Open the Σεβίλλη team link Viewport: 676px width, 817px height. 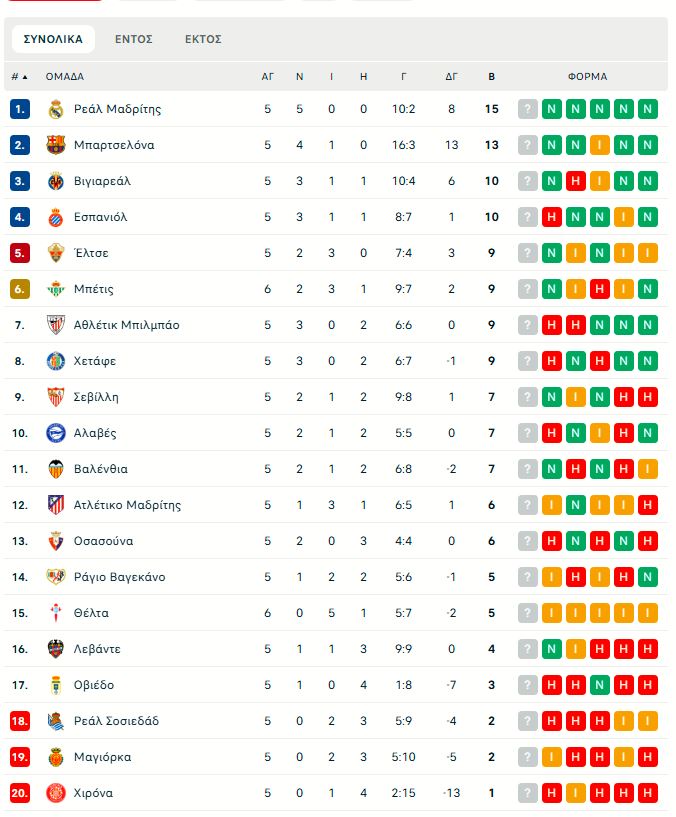click(x=96, y=397)
